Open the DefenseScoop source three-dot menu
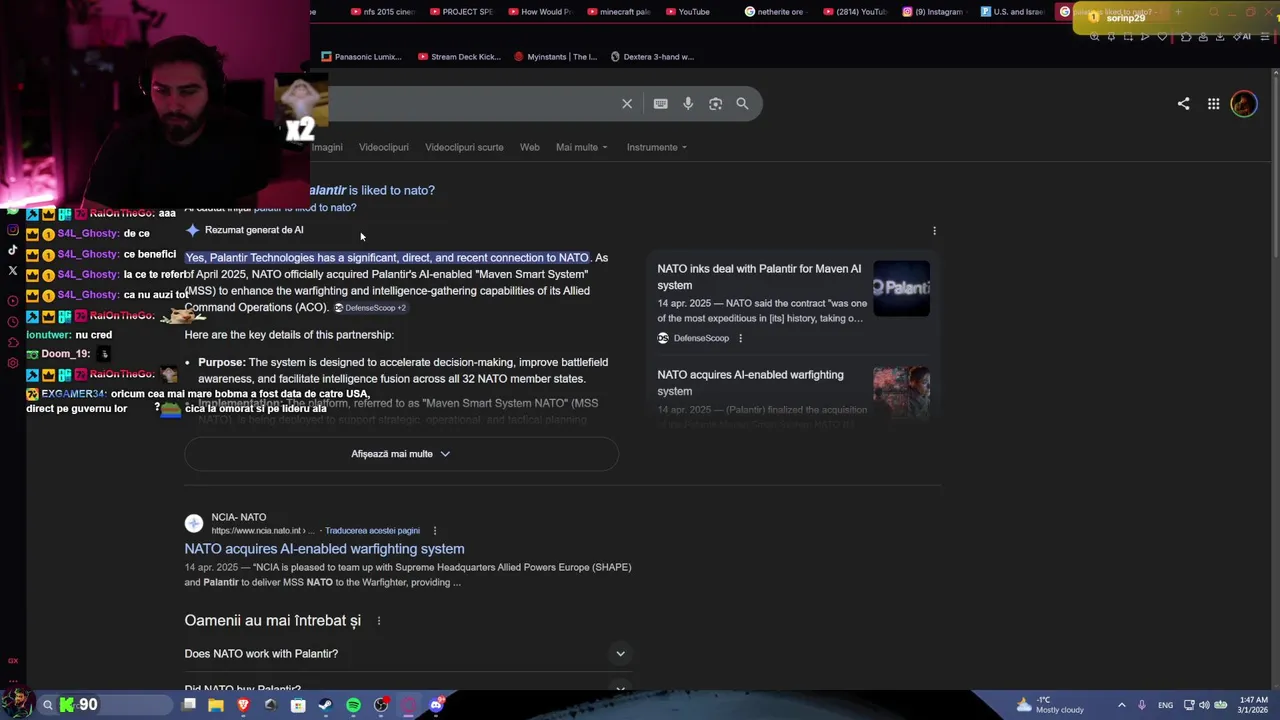Screen dimensions: 1280x720 (740, 338)
